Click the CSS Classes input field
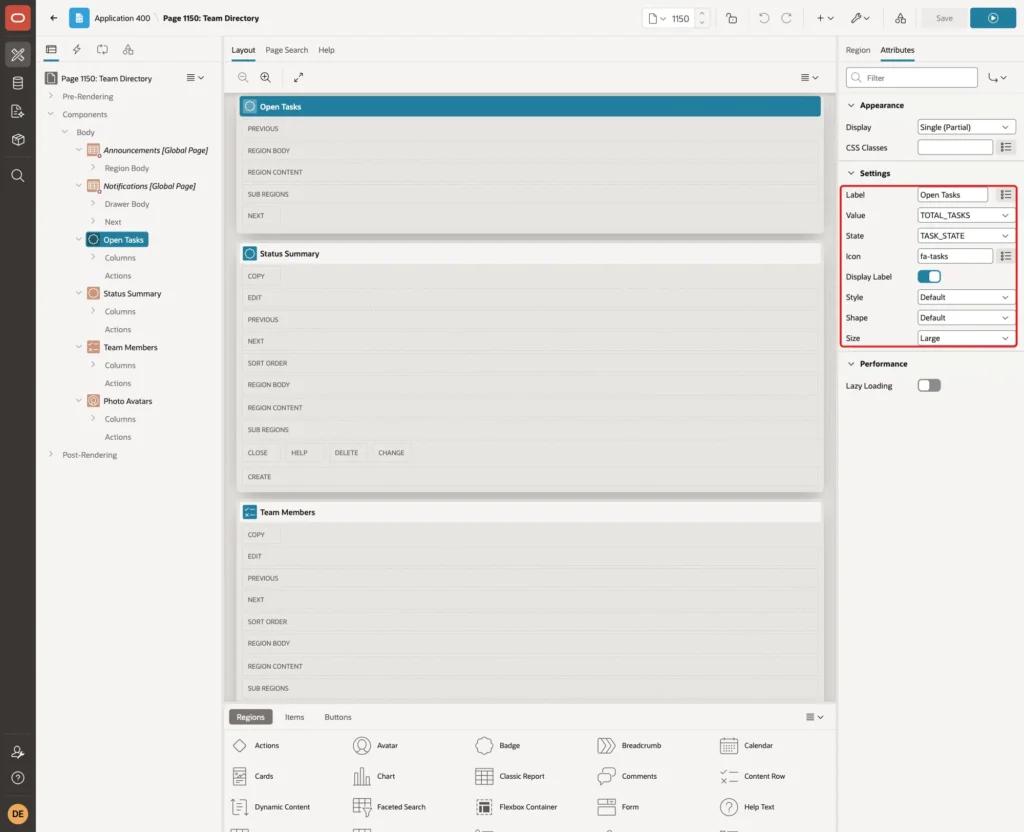1024x832 pixels. 955,148
